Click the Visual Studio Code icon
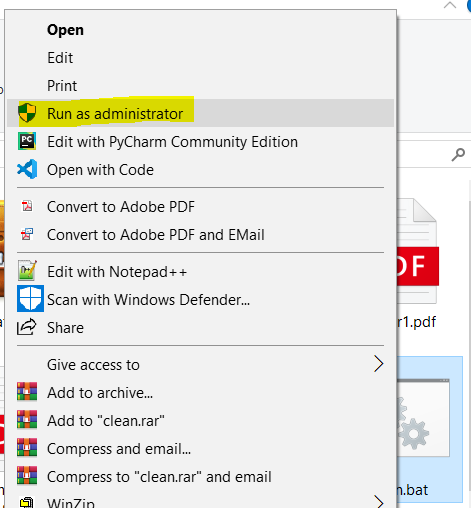 click(27, 169)
